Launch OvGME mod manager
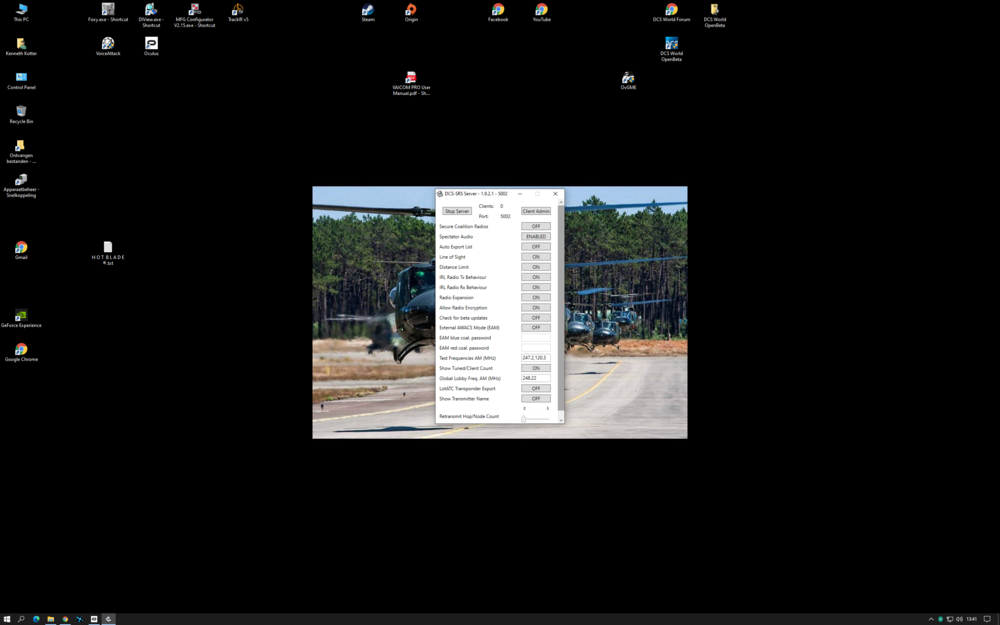 628,78
